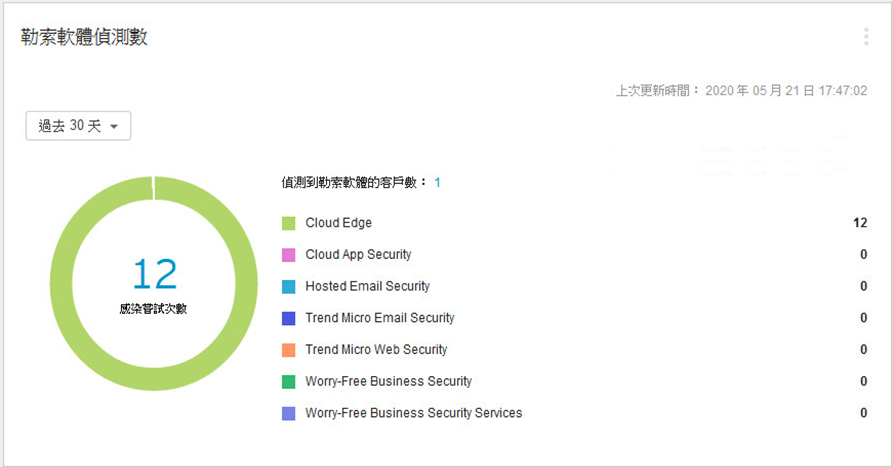Screen dimensions: 892x467
Task: Select the Trend Micro Email Security label
Action: 379,318
